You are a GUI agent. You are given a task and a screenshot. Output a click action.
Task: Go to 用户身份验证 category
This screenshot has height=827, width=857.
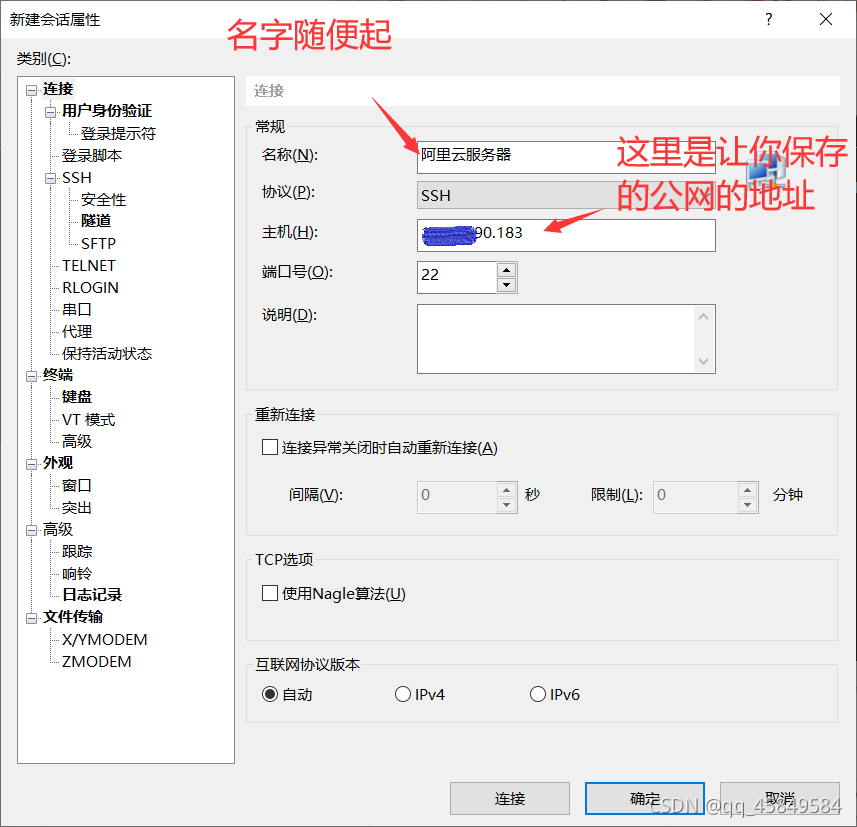point(107,111)
